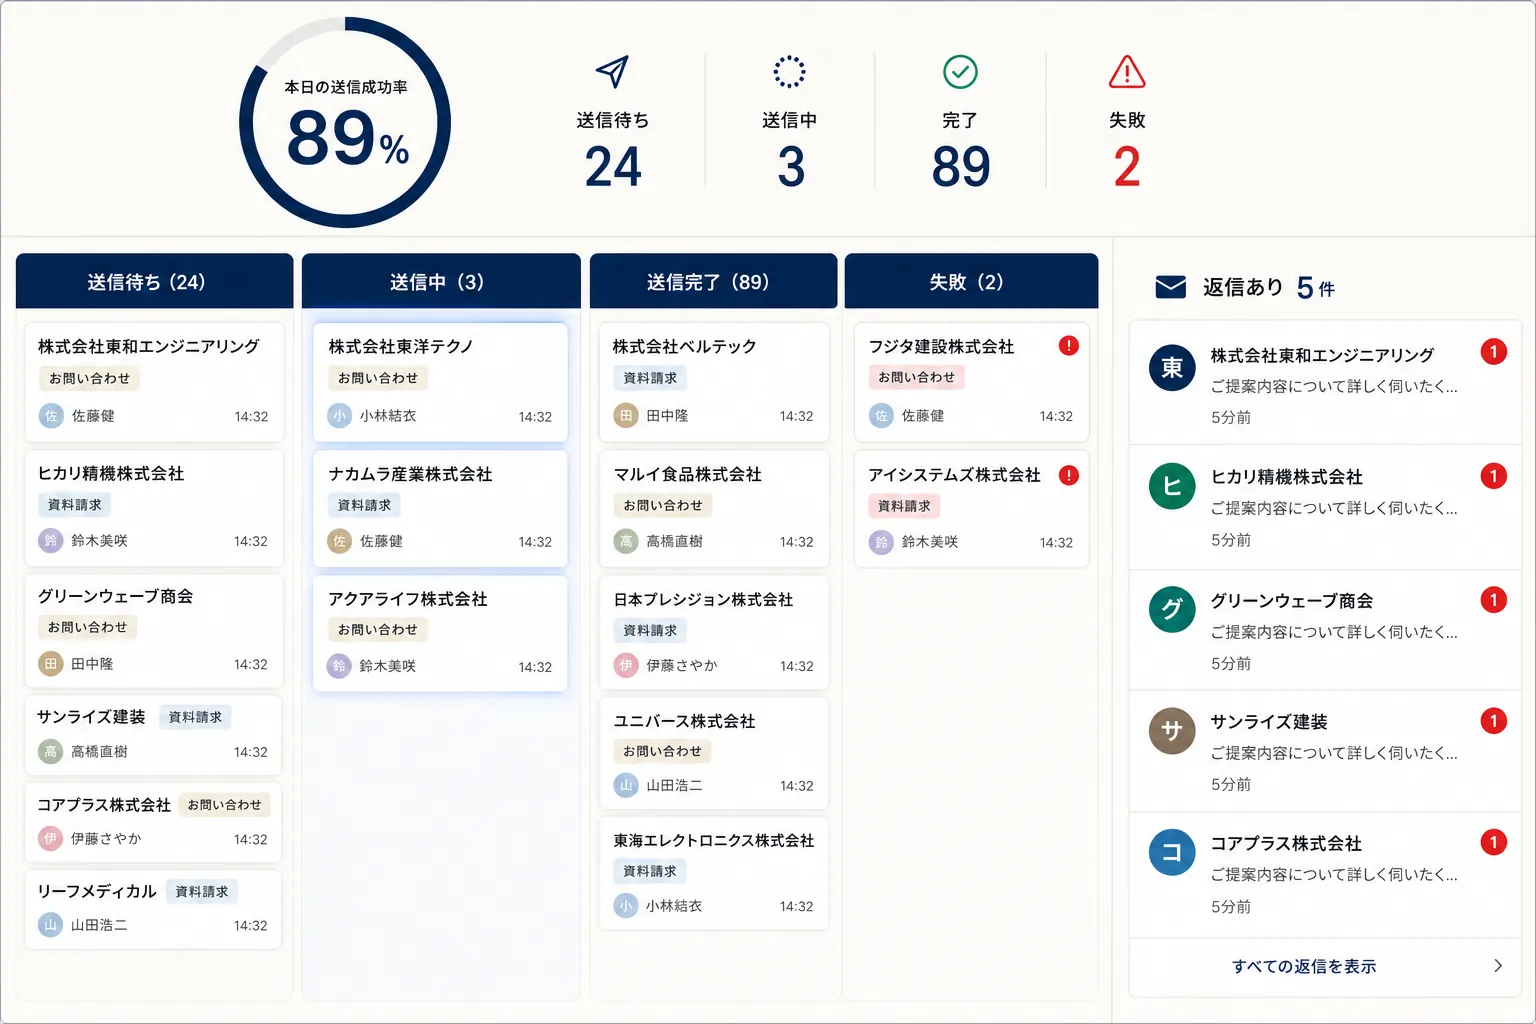Viewport: 1536px width, 1024px height.
Task: Select the 送信中 (3) column header
Action: click(441, 281)
